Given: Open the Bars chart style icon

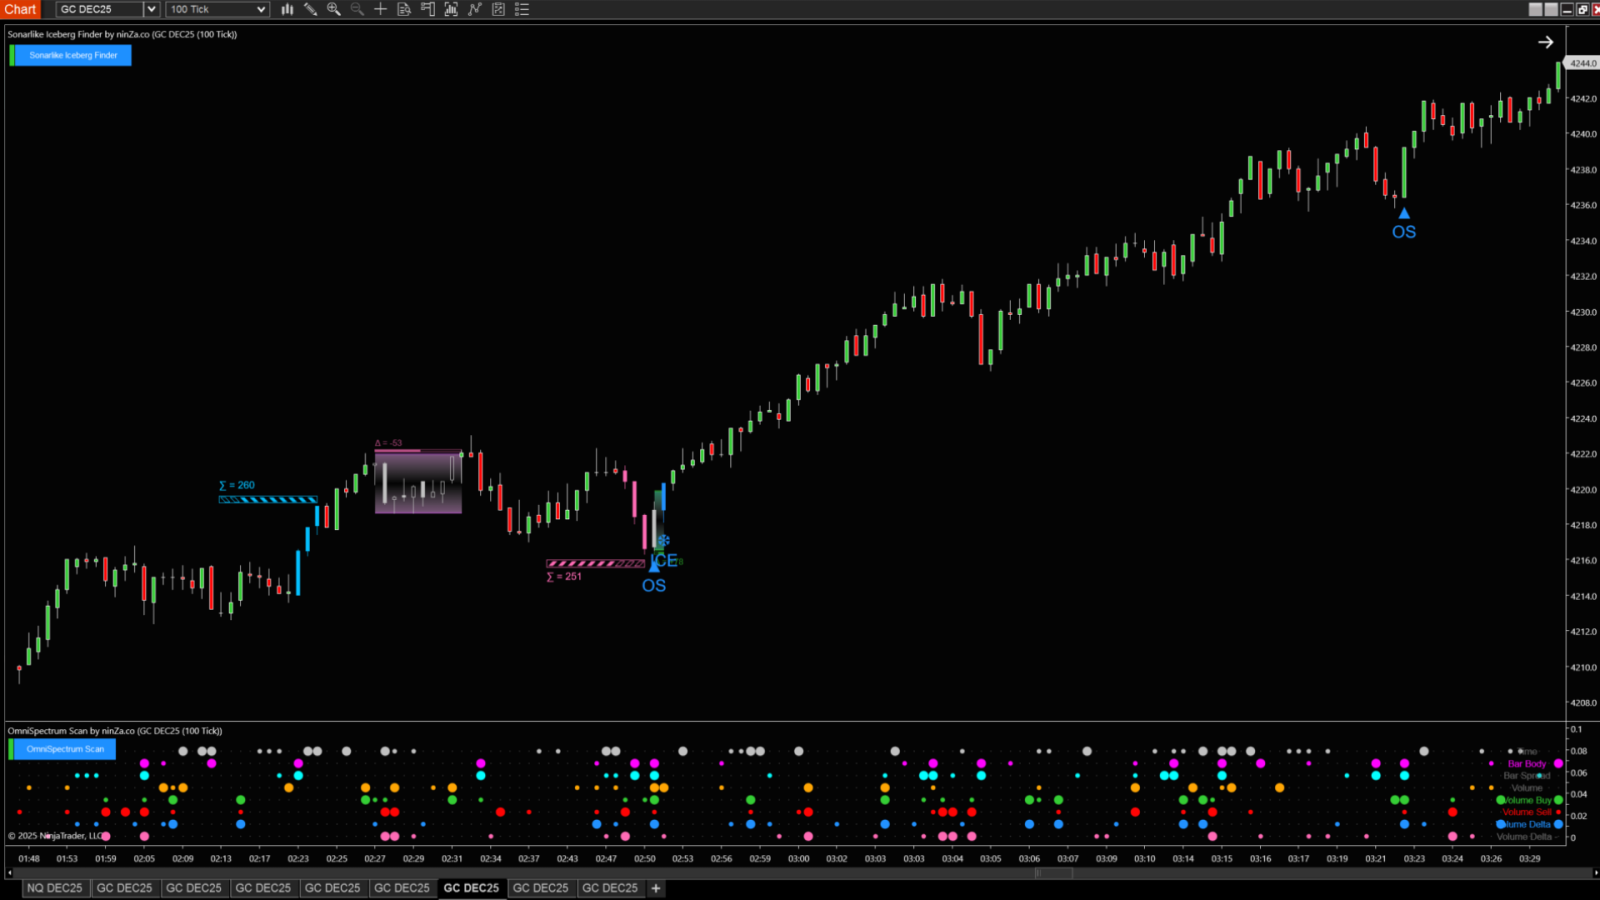Looking at the screenshot, I should coord(287,9).
